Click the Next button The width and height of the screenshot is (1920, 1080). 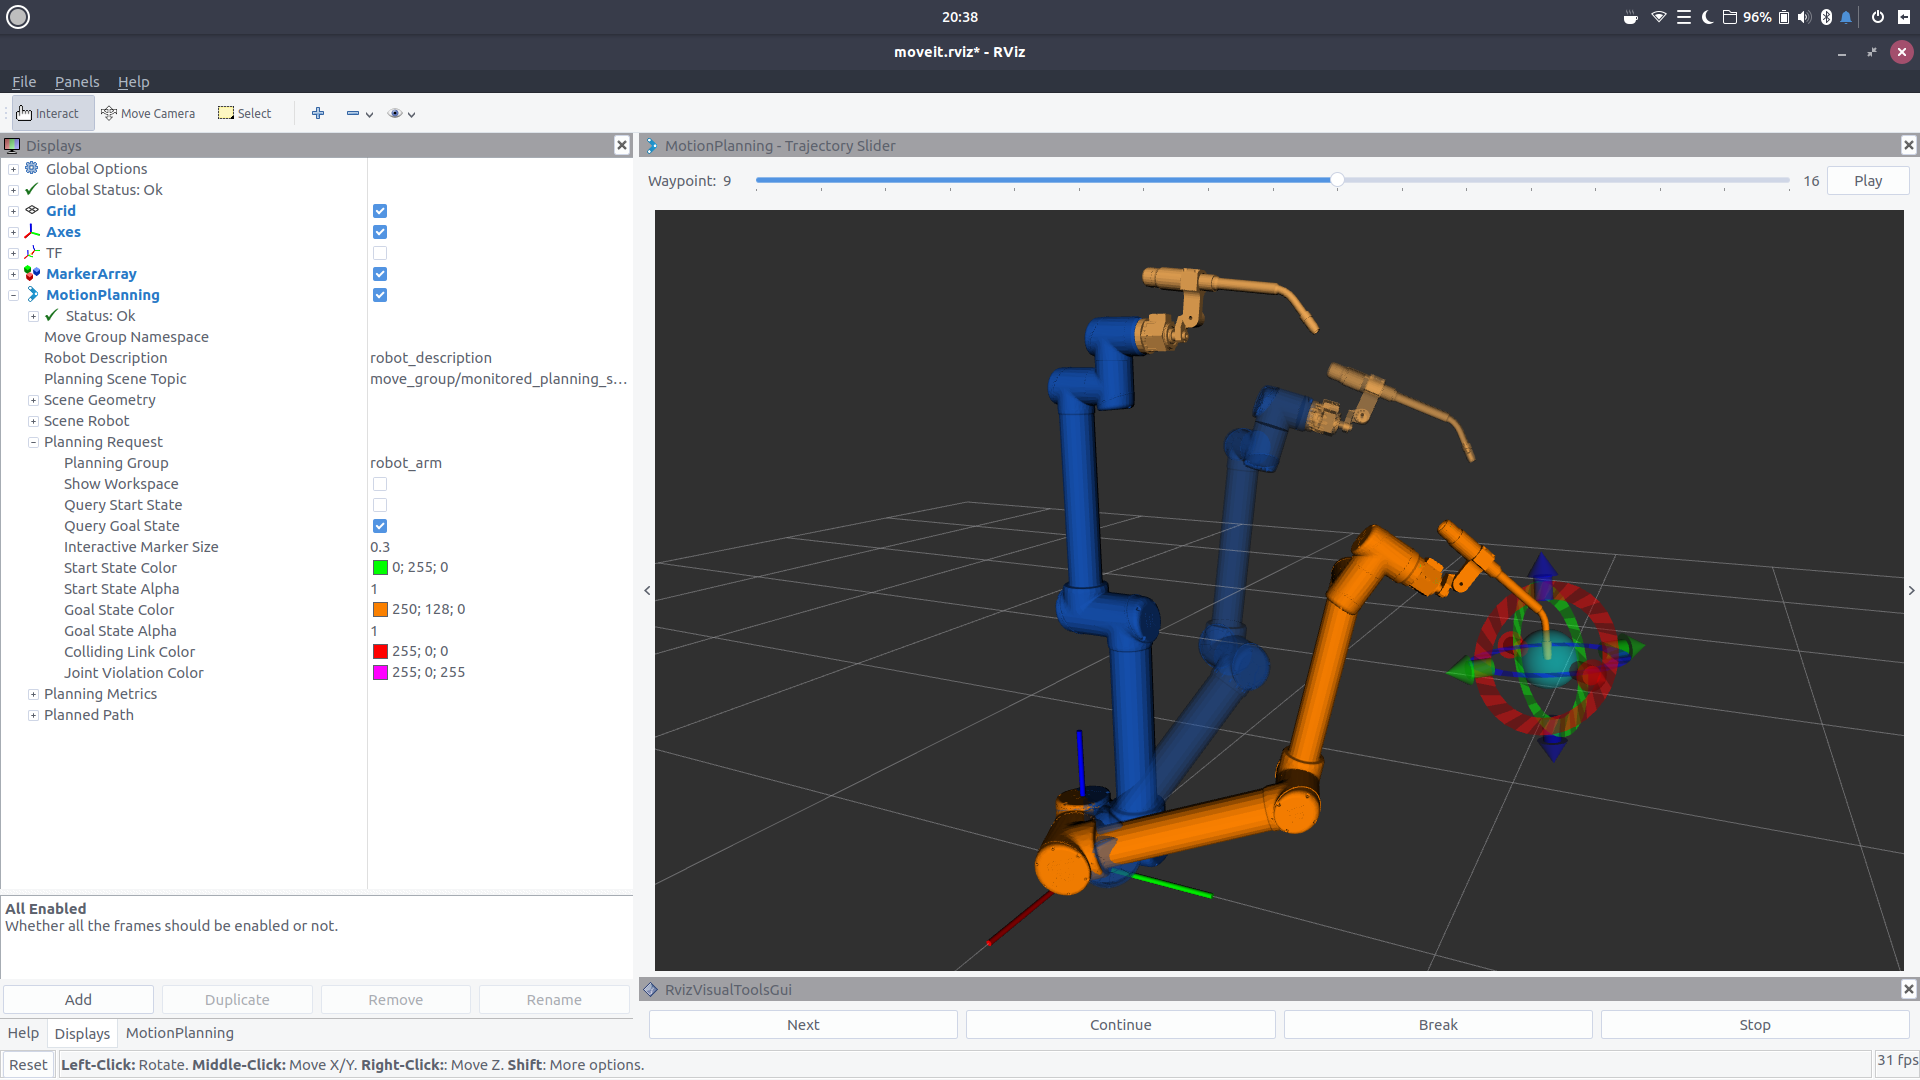[x=803, y=1025]
